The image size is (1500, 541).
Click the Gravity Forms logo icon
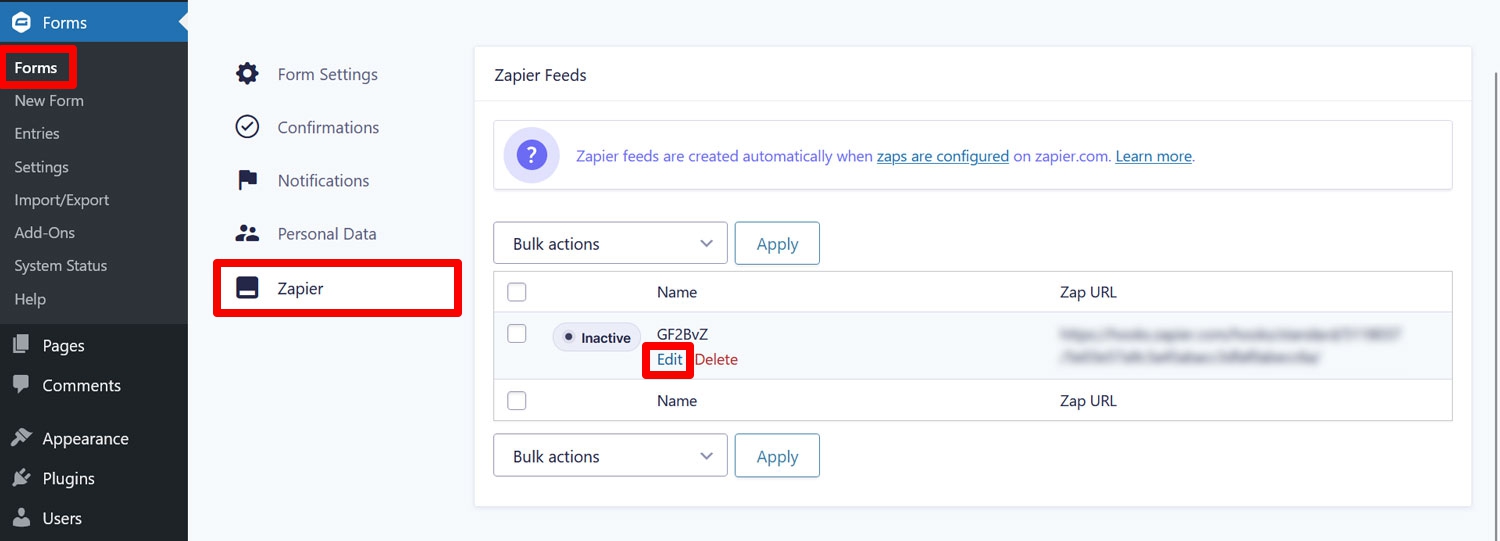(x=21, y=22)
